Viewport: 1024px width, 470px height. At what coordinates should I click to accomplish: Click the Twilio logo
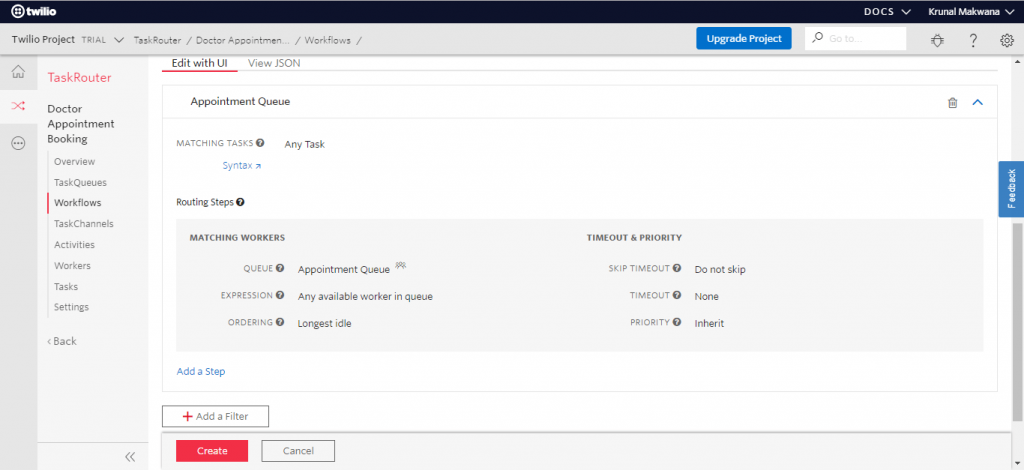click(x=33, y=11)
